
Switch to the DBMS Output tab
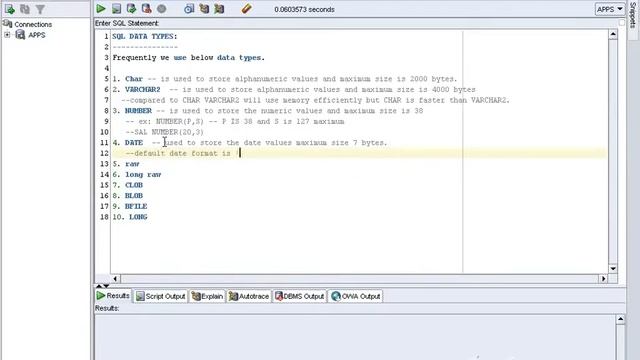pyautogui.click(x=299, y=296)
